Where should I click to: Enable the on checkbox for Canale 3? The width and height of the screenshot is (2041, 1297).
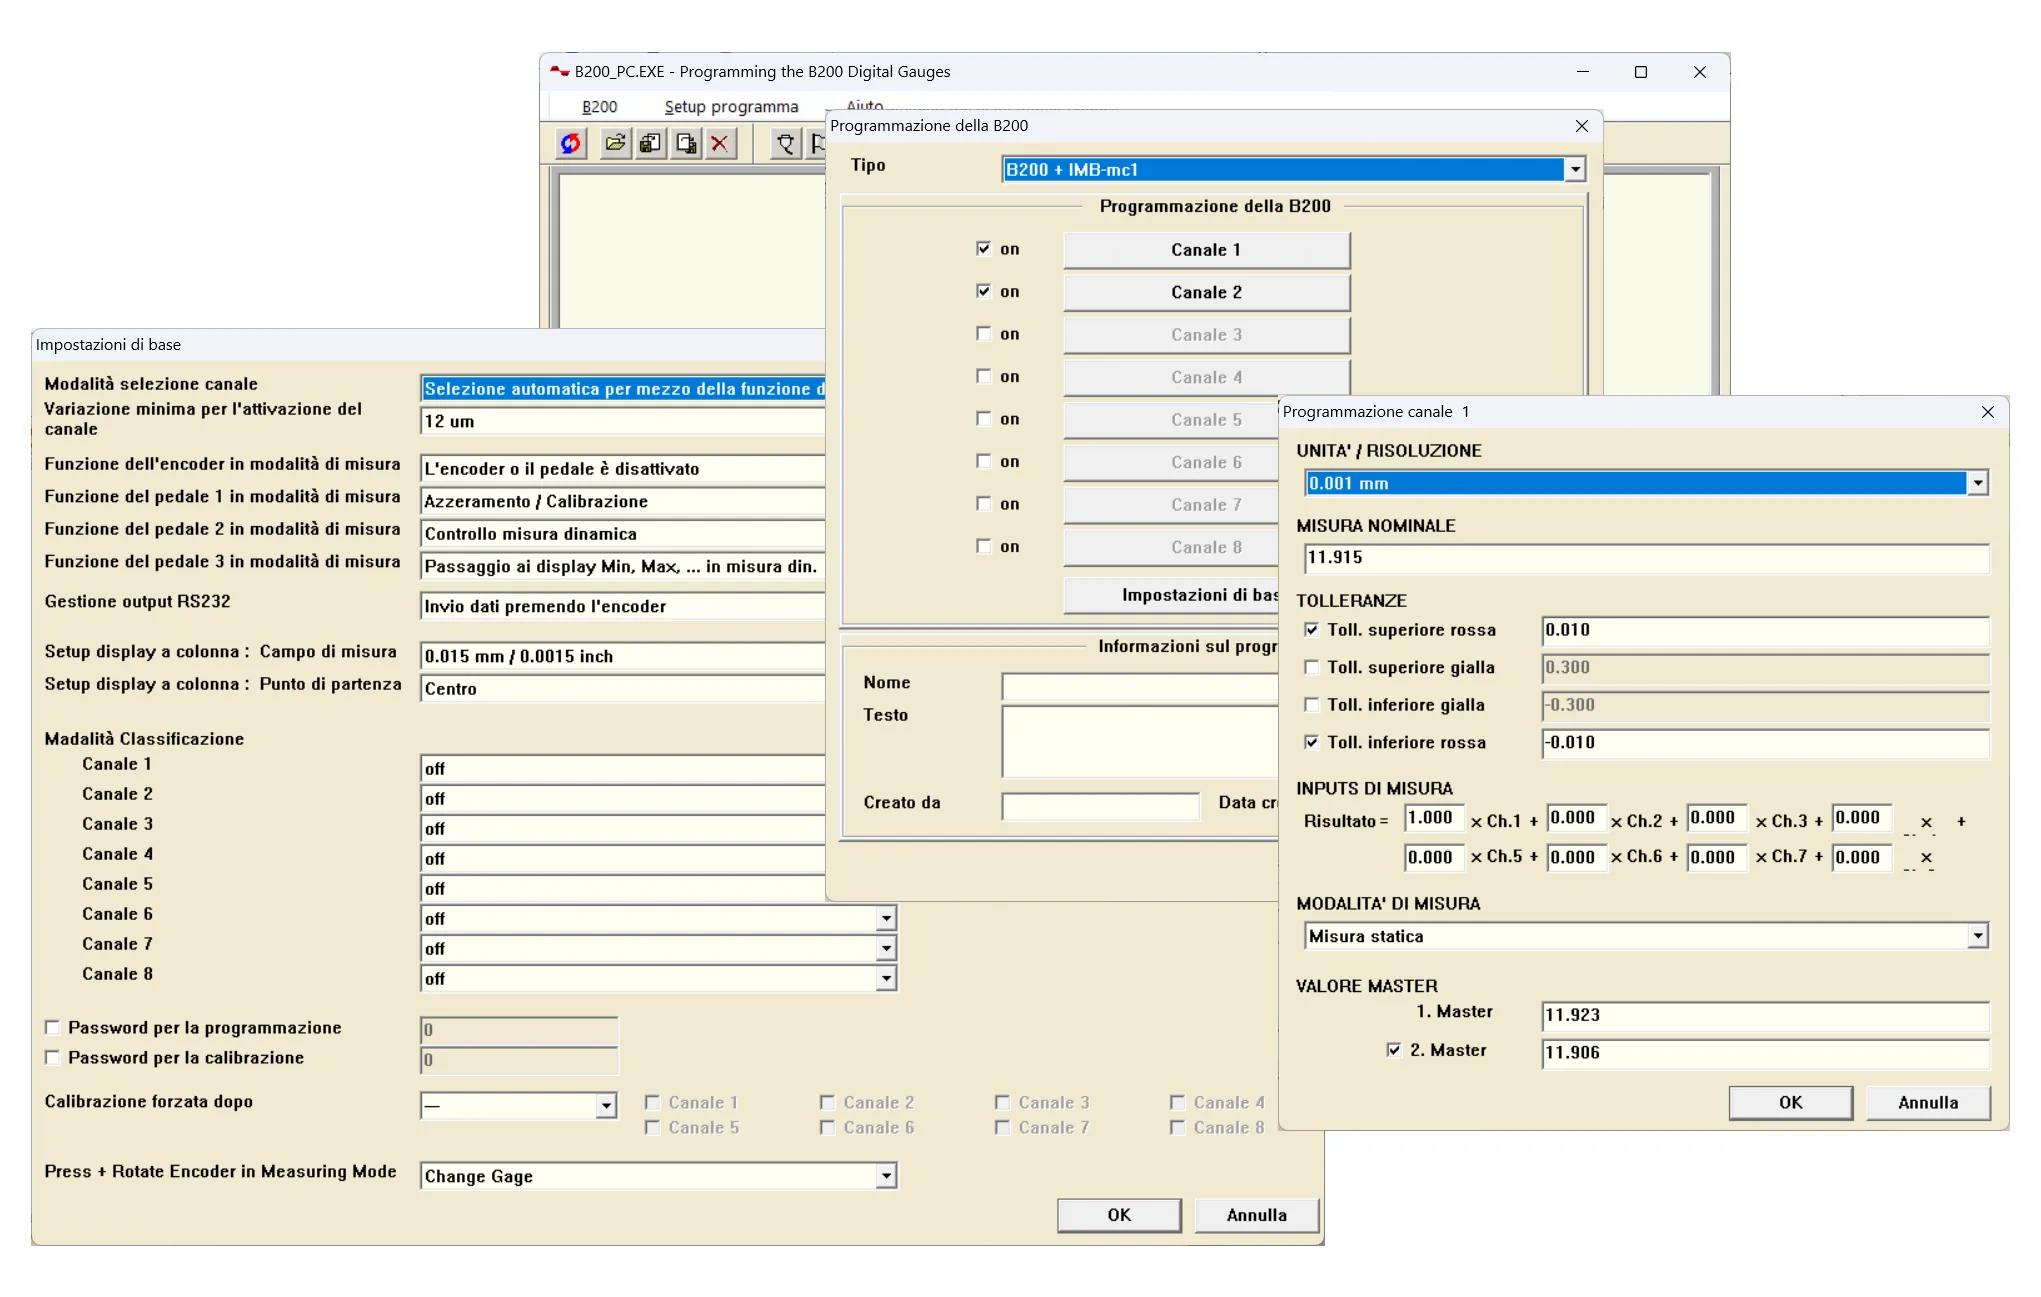click(984, 334)
